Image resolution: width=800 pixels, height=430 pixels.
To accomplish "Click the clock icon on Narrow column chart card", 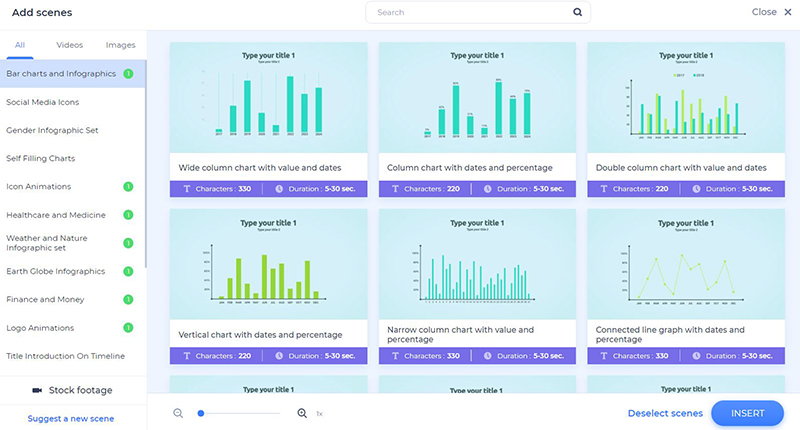I will tap(488, 356).
